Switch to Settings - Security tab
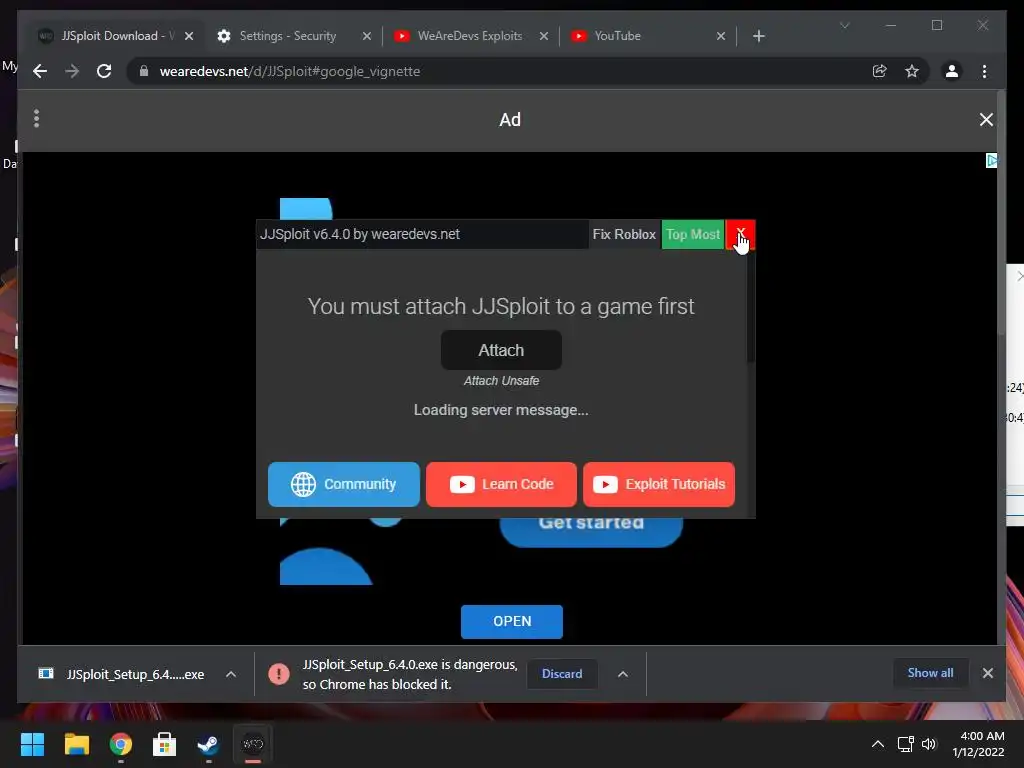 click(287, 36)
